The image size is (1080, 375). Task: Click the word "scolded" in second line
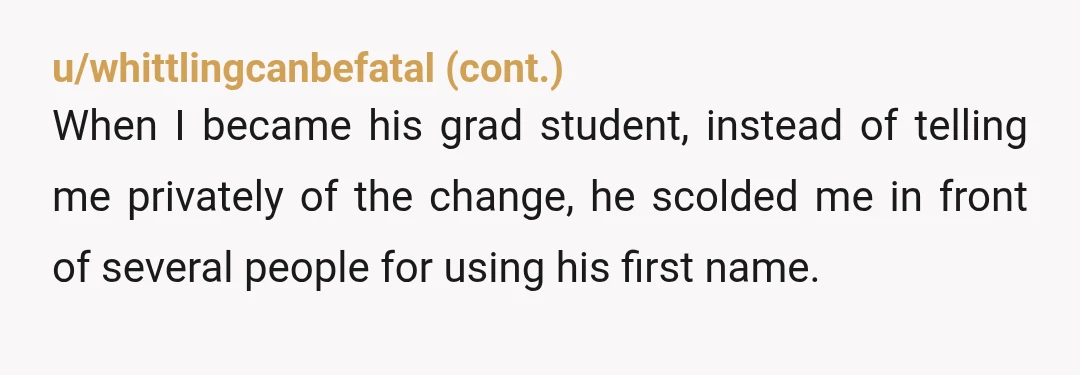[x=725, y=196]
